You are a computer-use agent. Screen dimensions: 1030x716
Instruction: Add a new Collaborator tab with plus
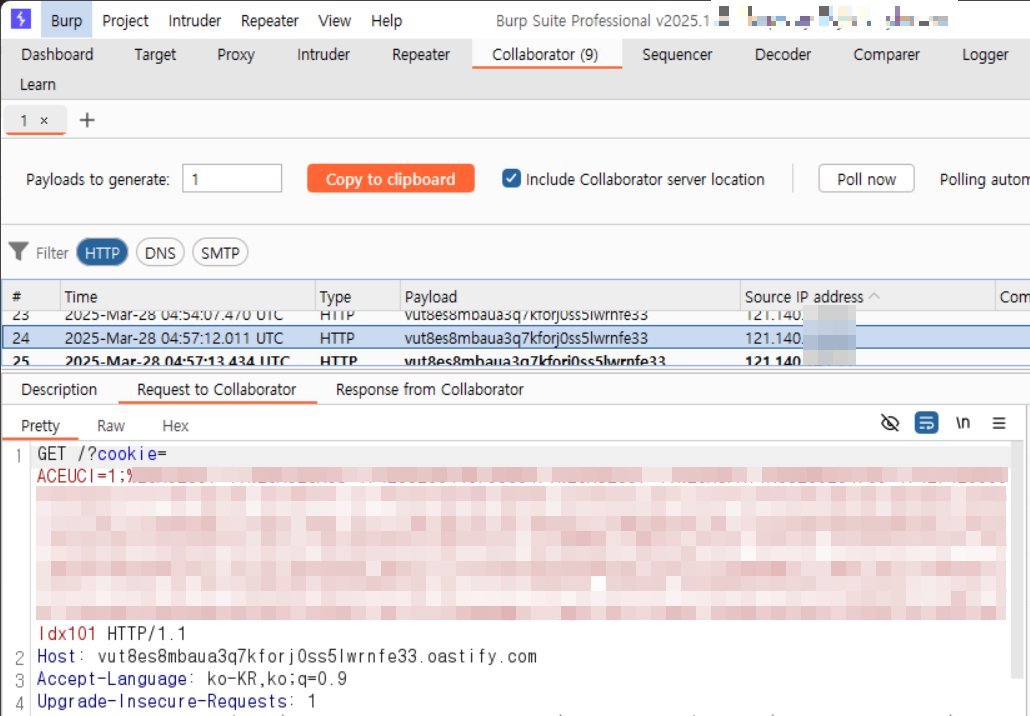pos(87,120)
